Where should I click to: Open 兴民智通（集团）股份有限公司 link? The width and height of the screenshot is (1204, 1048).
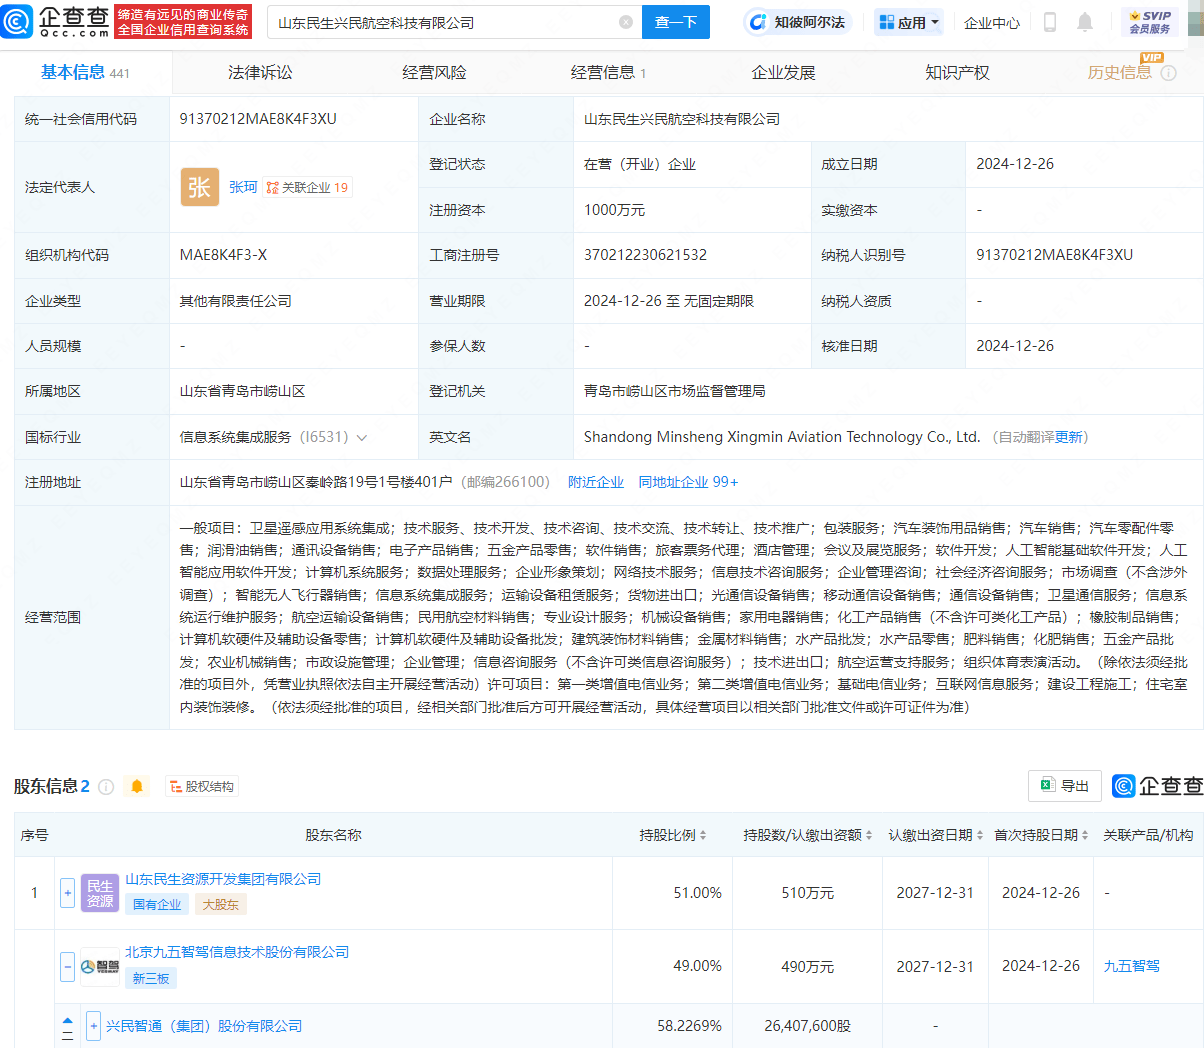[204, 1026]
